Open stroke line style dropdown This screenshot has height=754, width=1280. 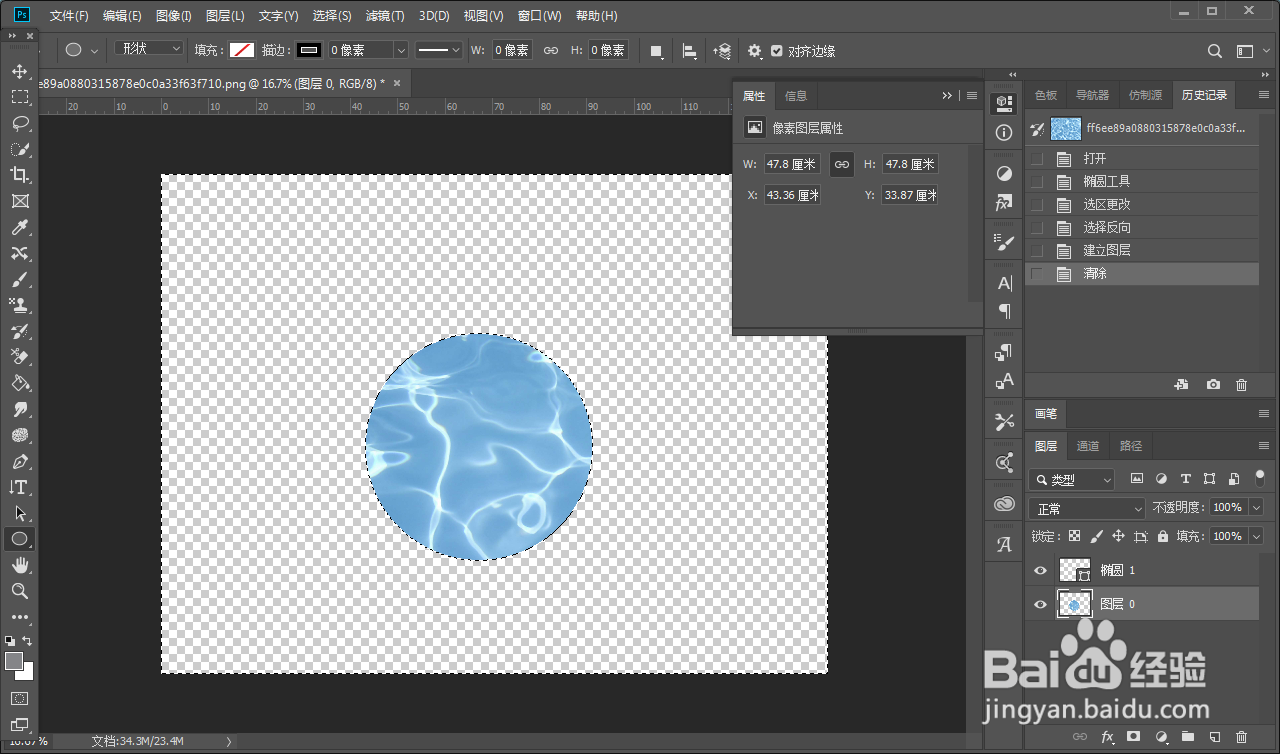[x=439, y=50]
